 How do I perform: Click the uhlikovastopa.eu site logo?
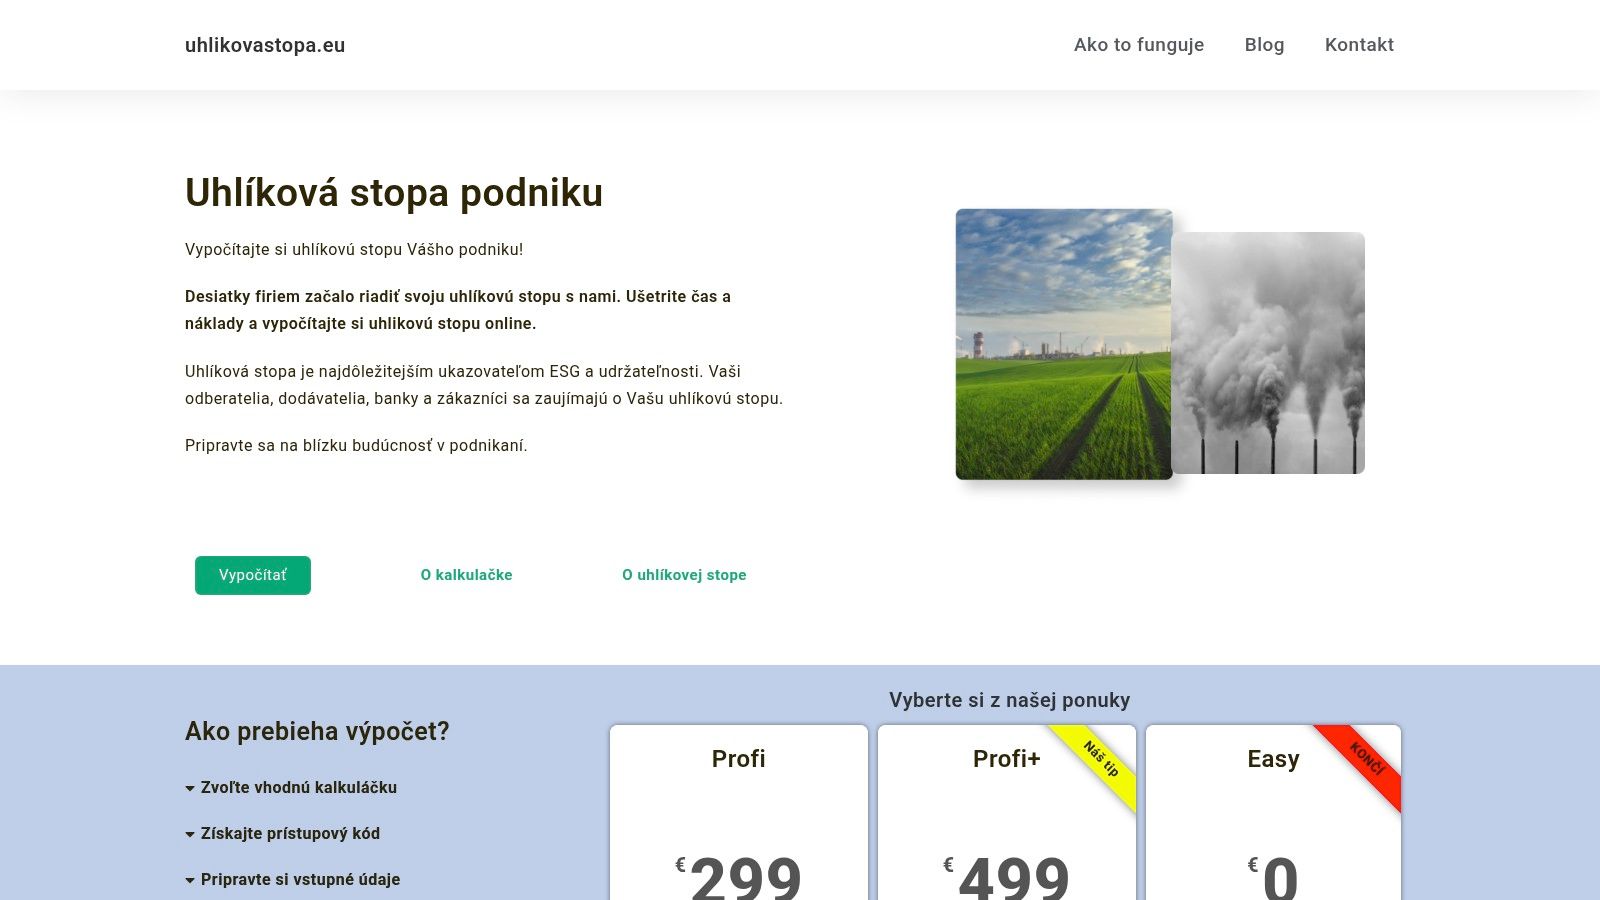pos(264,45)
